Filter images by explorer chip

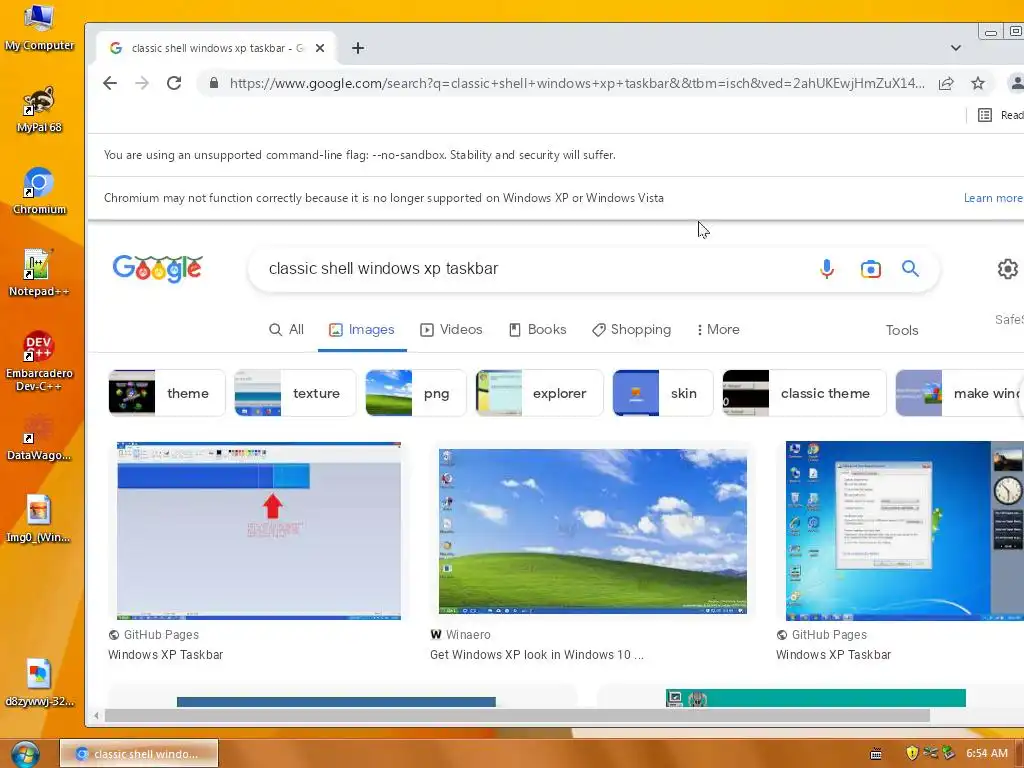pyautogui.click(x=539, y=393)
